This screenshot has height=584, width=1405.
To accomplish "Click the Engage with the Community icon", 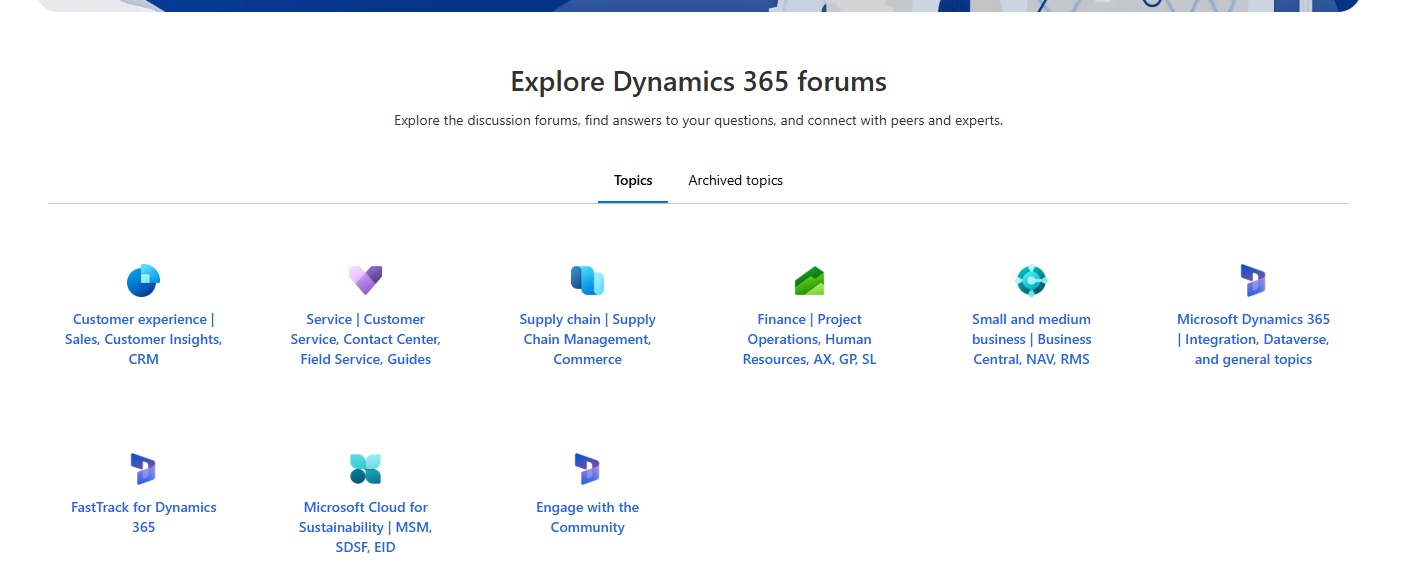I will (x=587, y=469).
